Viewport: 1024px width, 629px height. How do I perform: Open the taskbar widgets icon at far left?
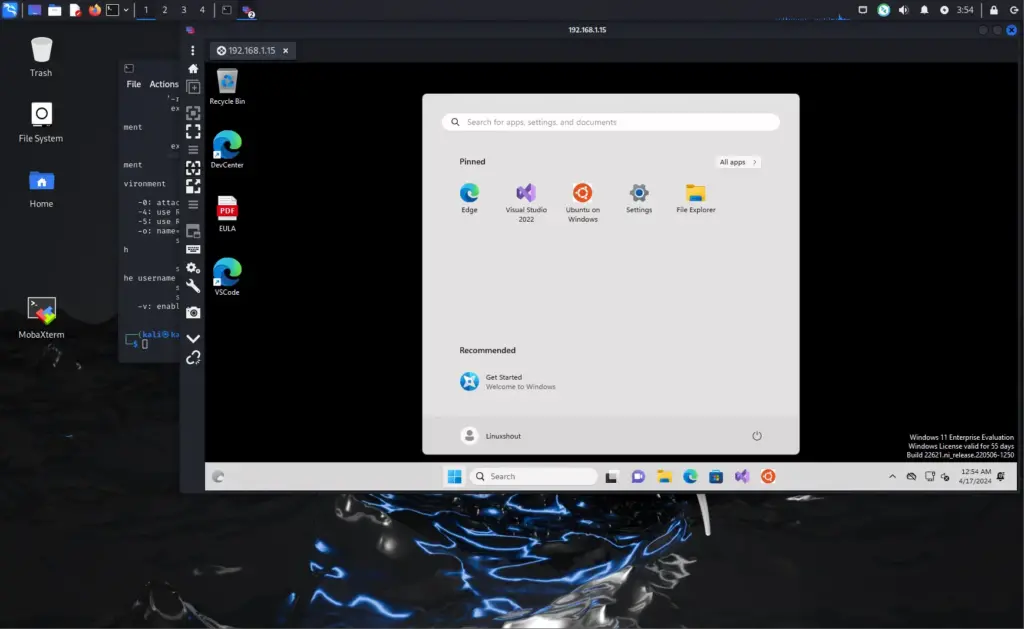[218, 477]
